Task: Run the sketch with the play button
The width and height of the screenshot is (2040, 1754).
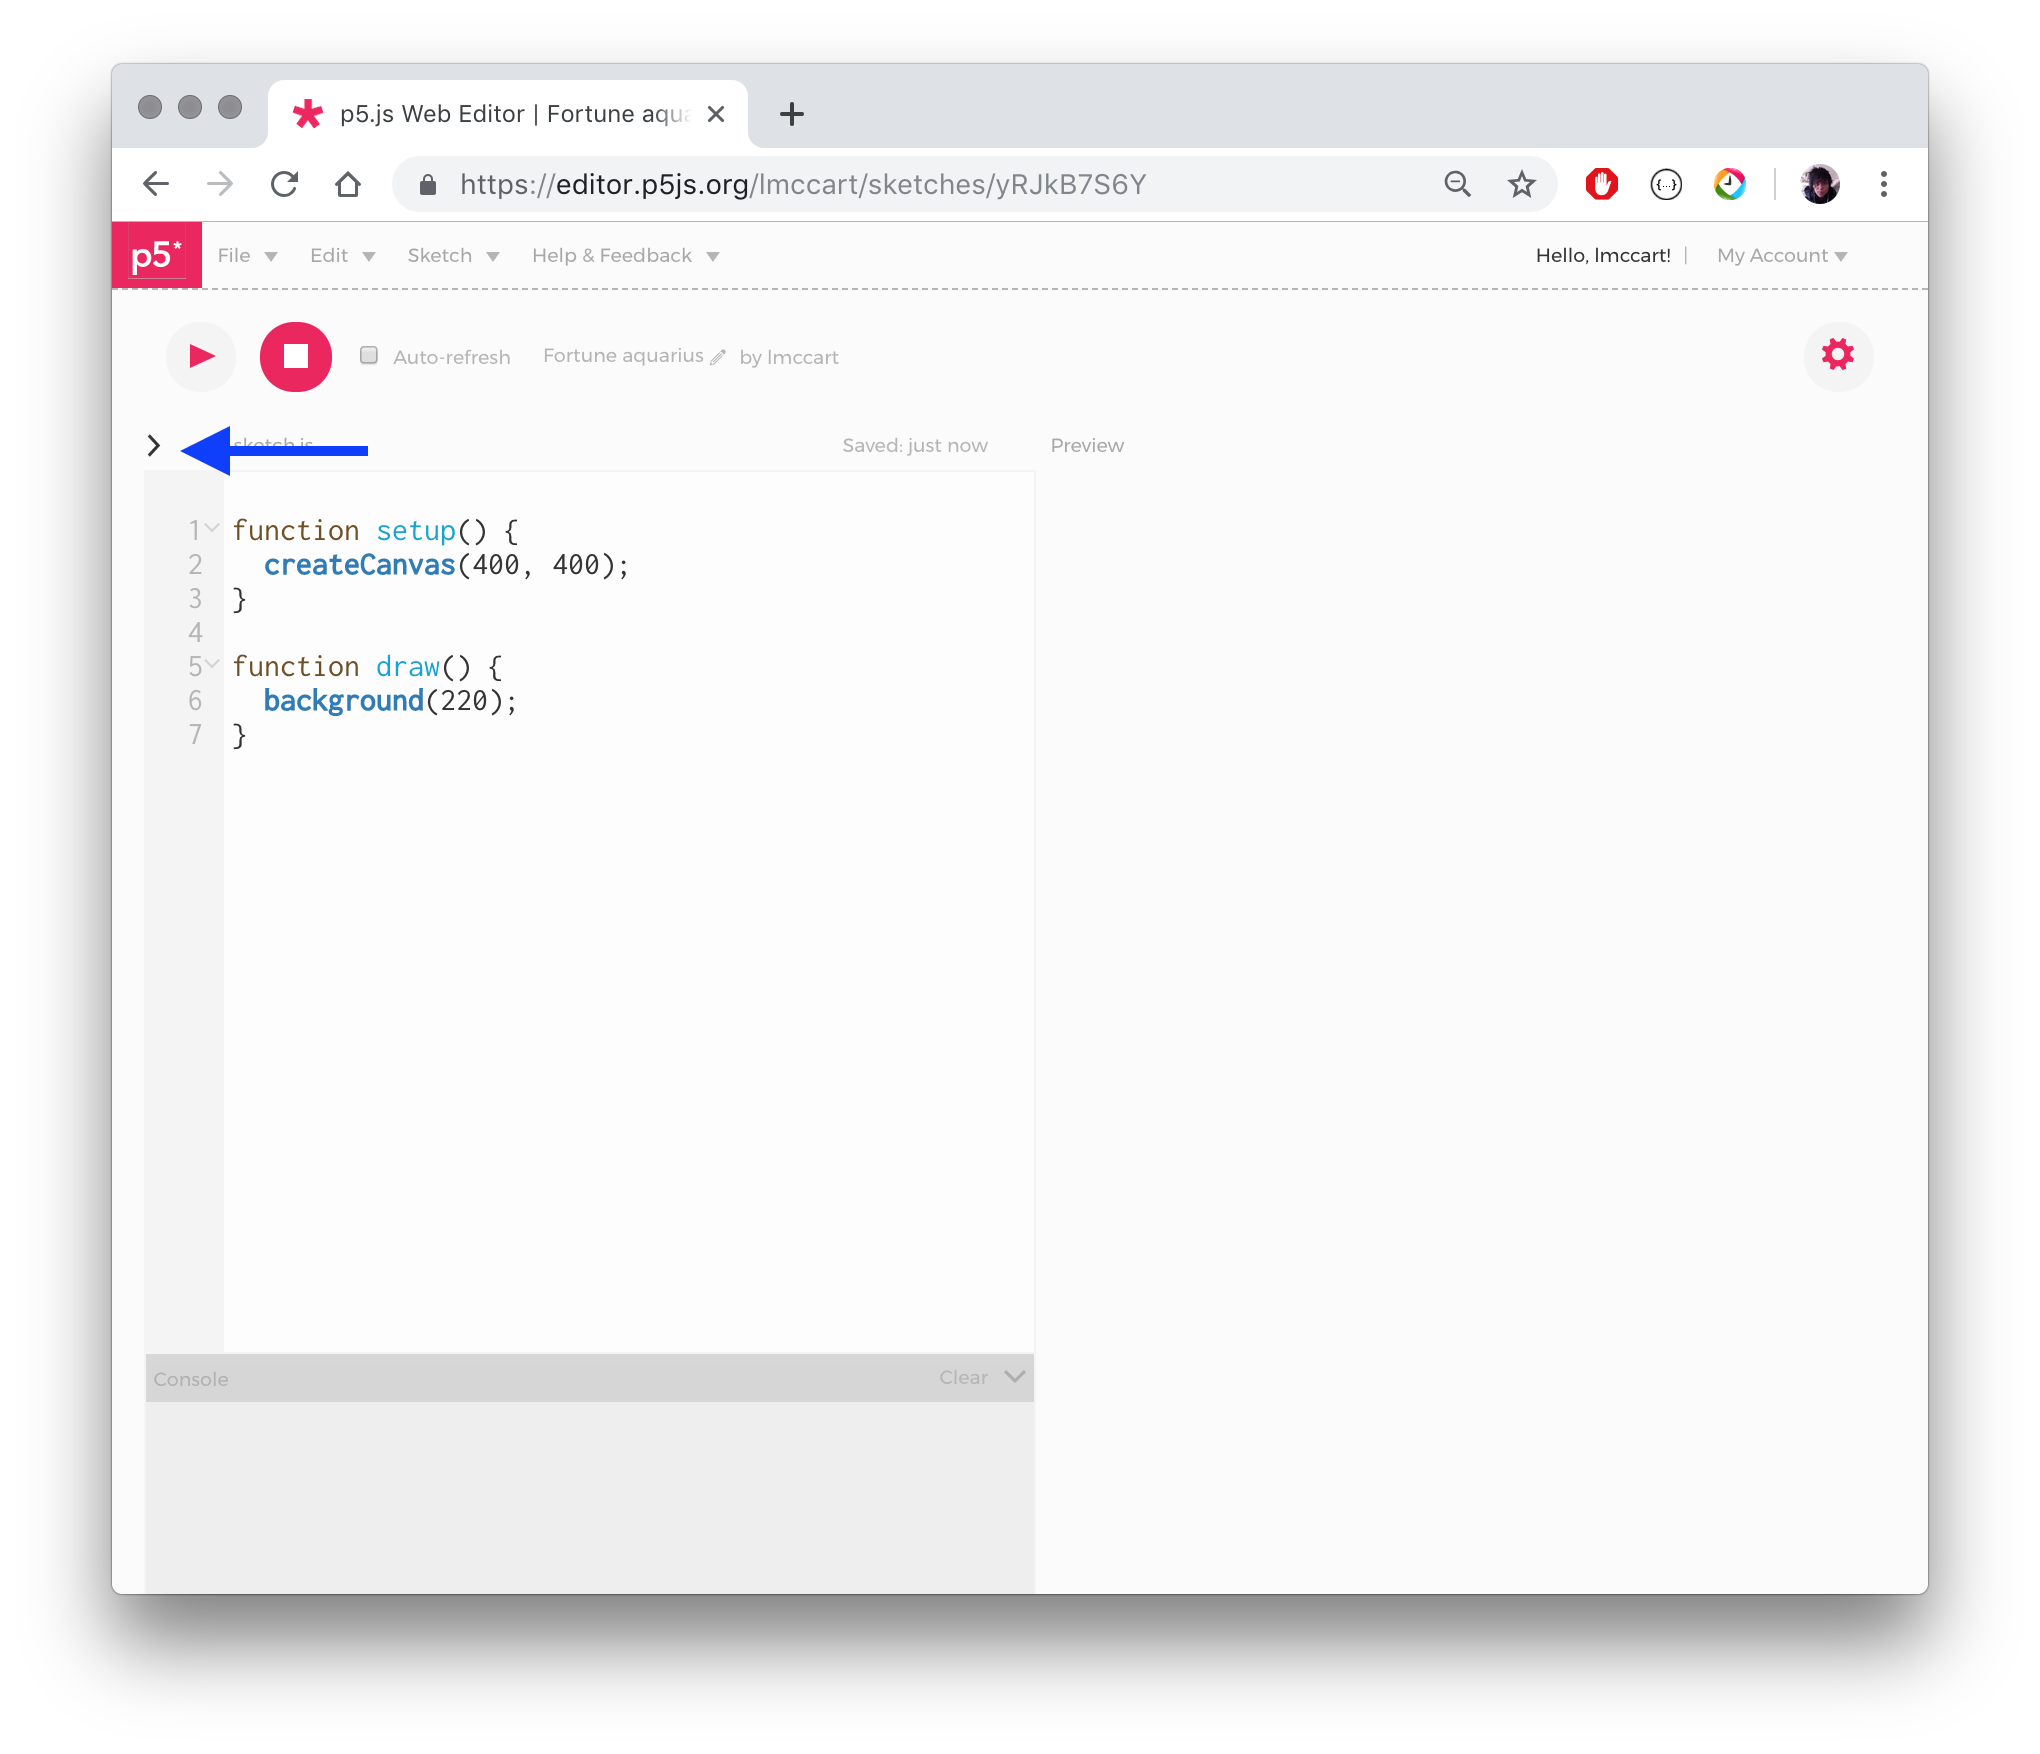Action: pyautogui.click(x=200, y=356)
